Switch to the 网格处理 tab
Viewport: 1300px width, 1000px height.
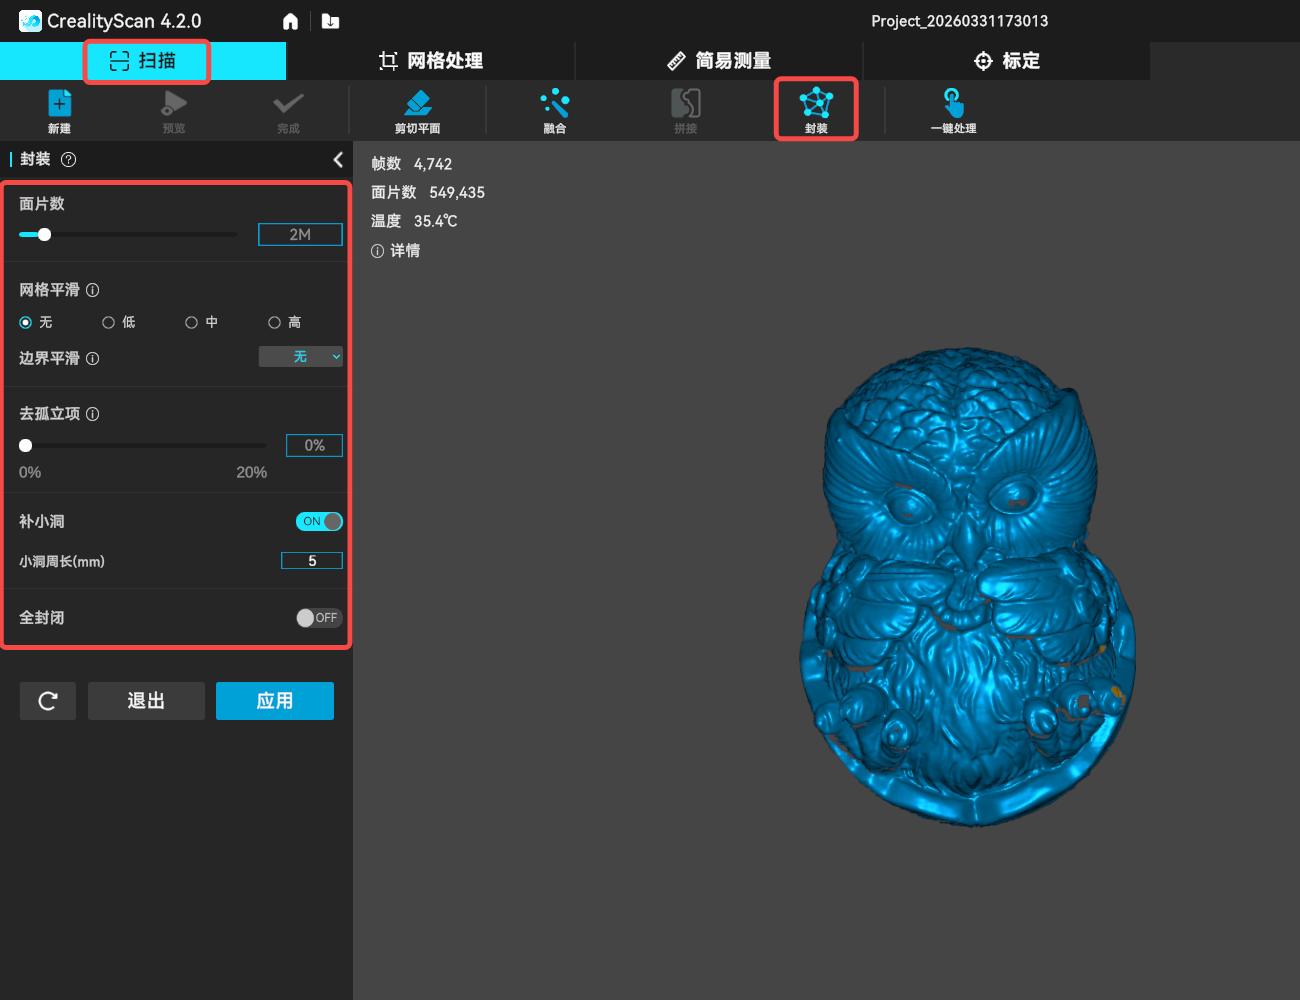[431, 61]
